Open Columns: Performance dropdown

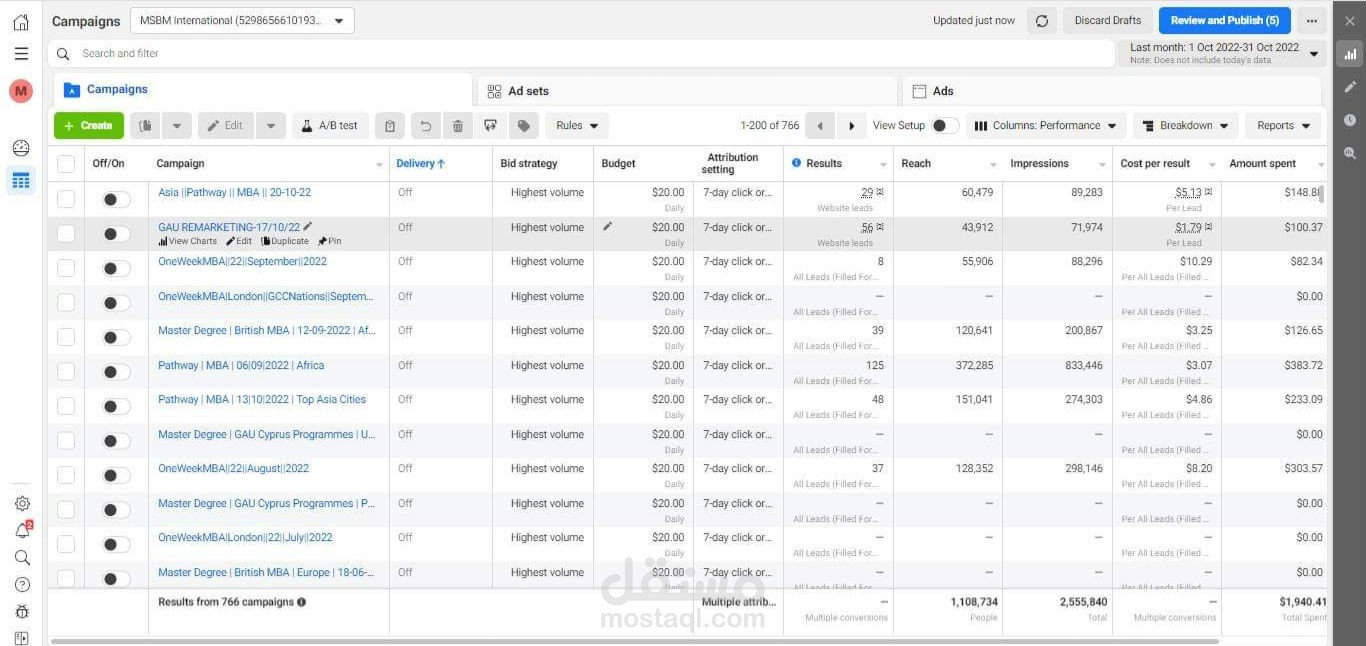pos(1046,126)
